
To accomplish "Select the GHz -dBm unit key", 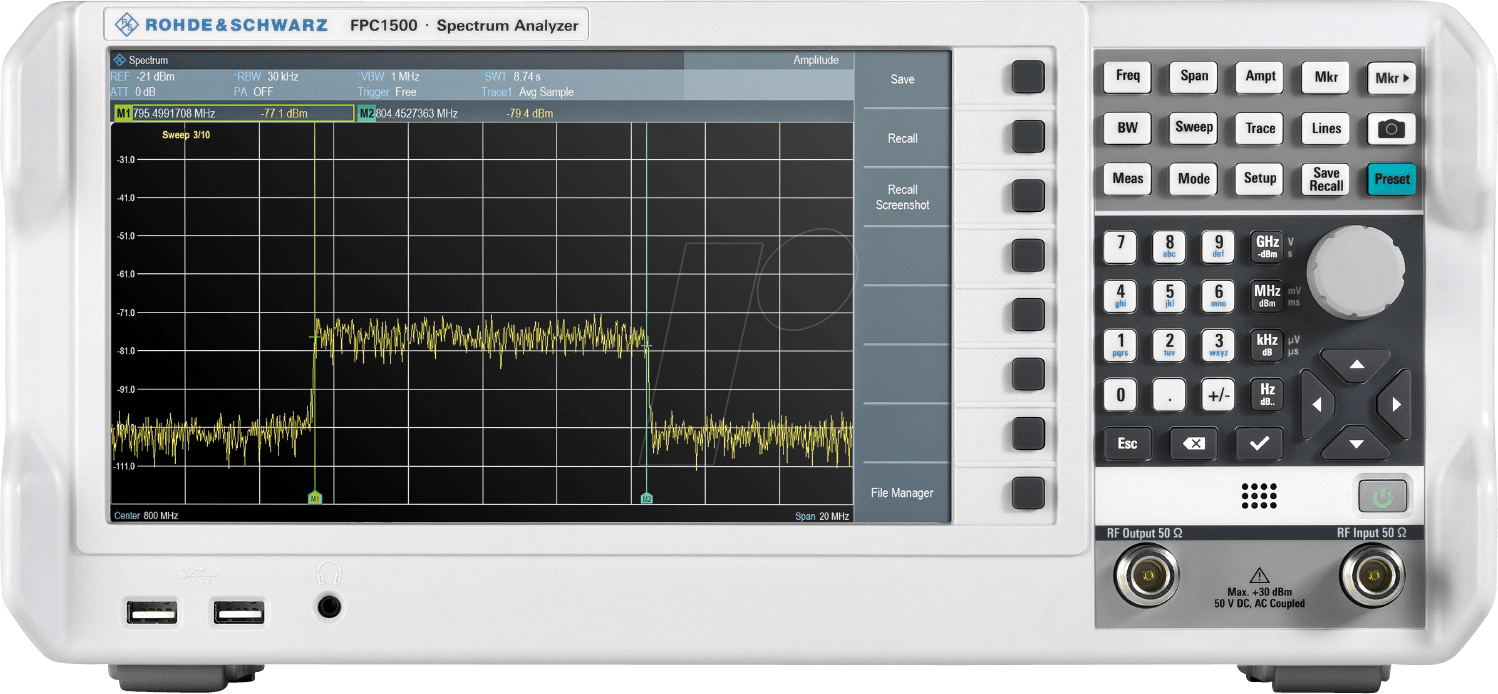I will point(1267,246).
